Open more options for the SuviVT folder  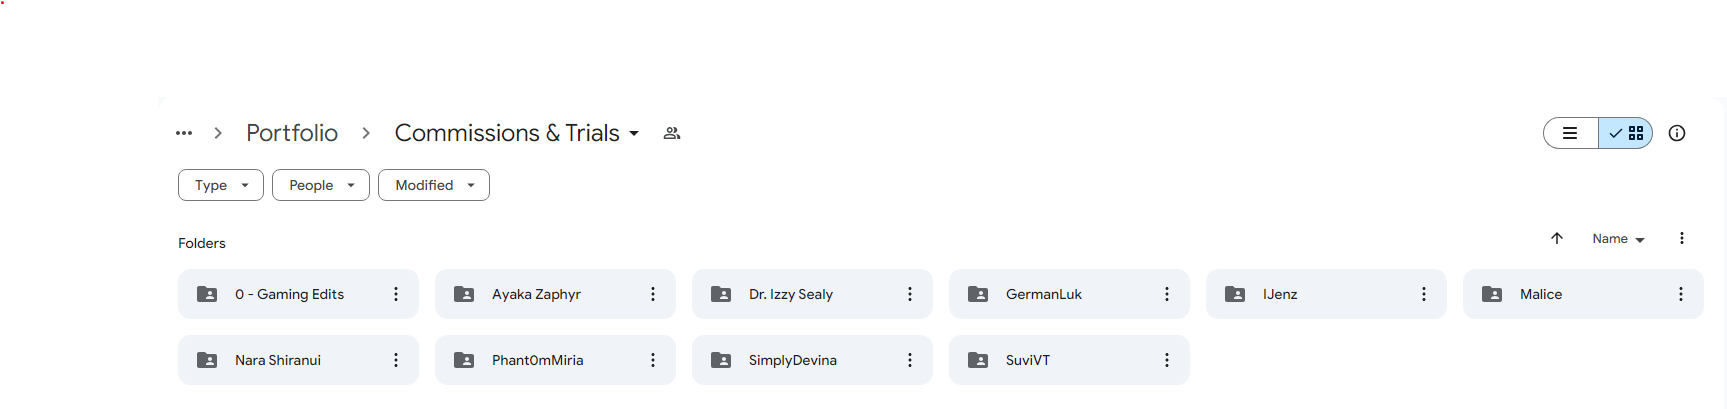pos(1167,360)
